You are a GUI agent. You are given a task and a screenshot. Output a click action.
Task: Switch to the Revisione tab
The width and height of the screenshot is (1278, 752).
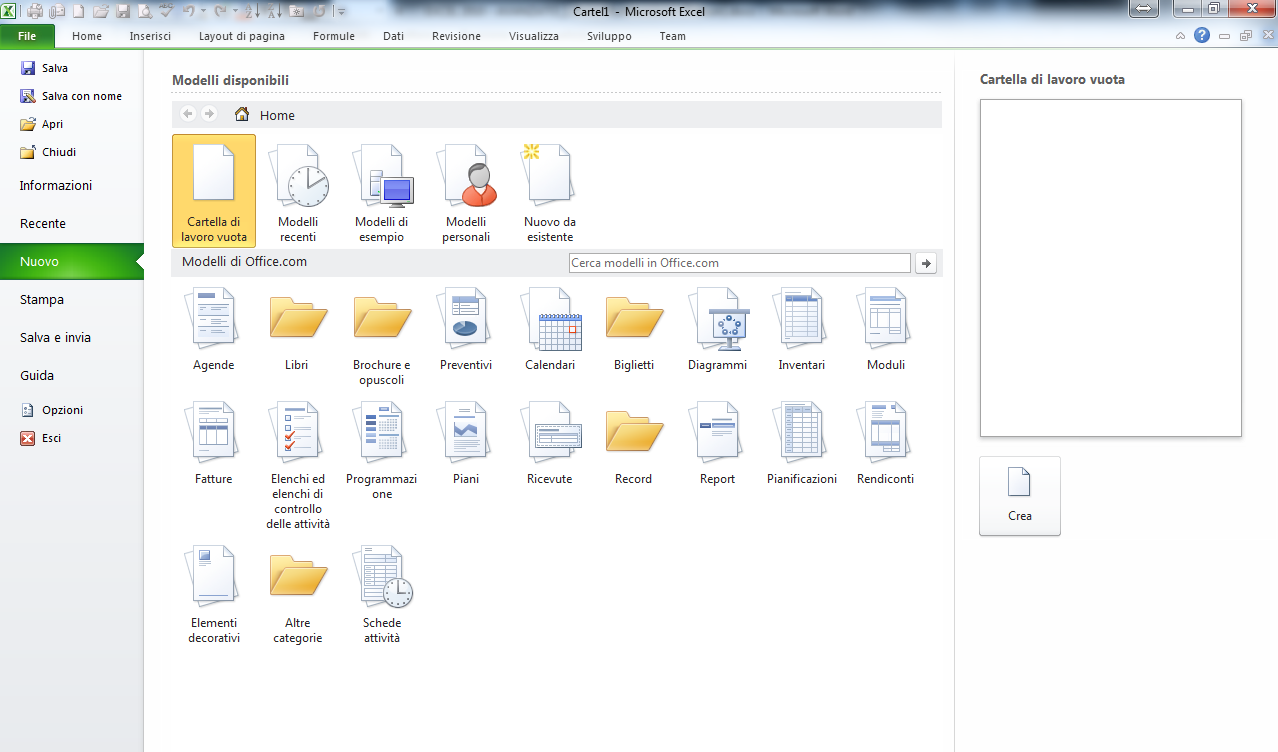456,36
